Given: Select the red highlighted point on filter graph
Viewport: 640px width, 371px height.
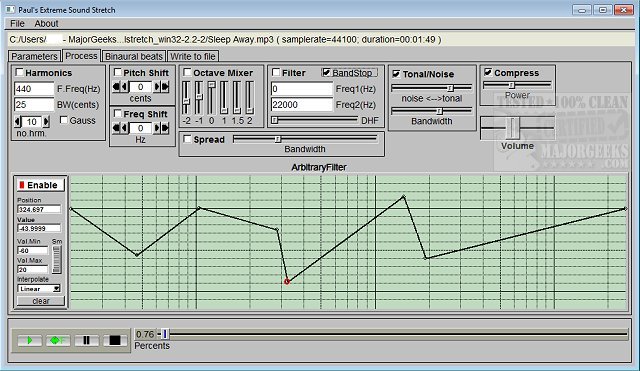Looking at the screenshot, I should click(x=287, y=282).
